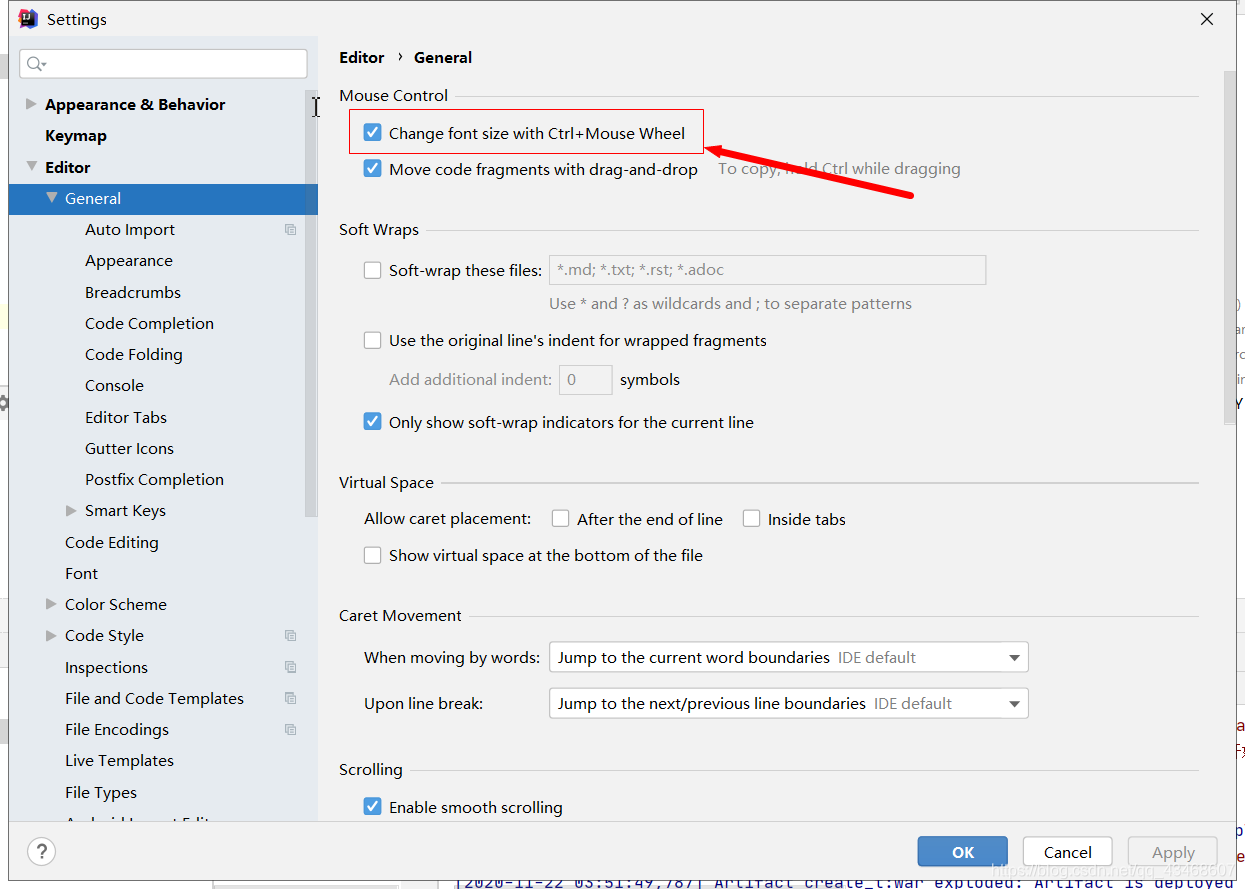
Task: Click the OK button
Action: point(963,852)
